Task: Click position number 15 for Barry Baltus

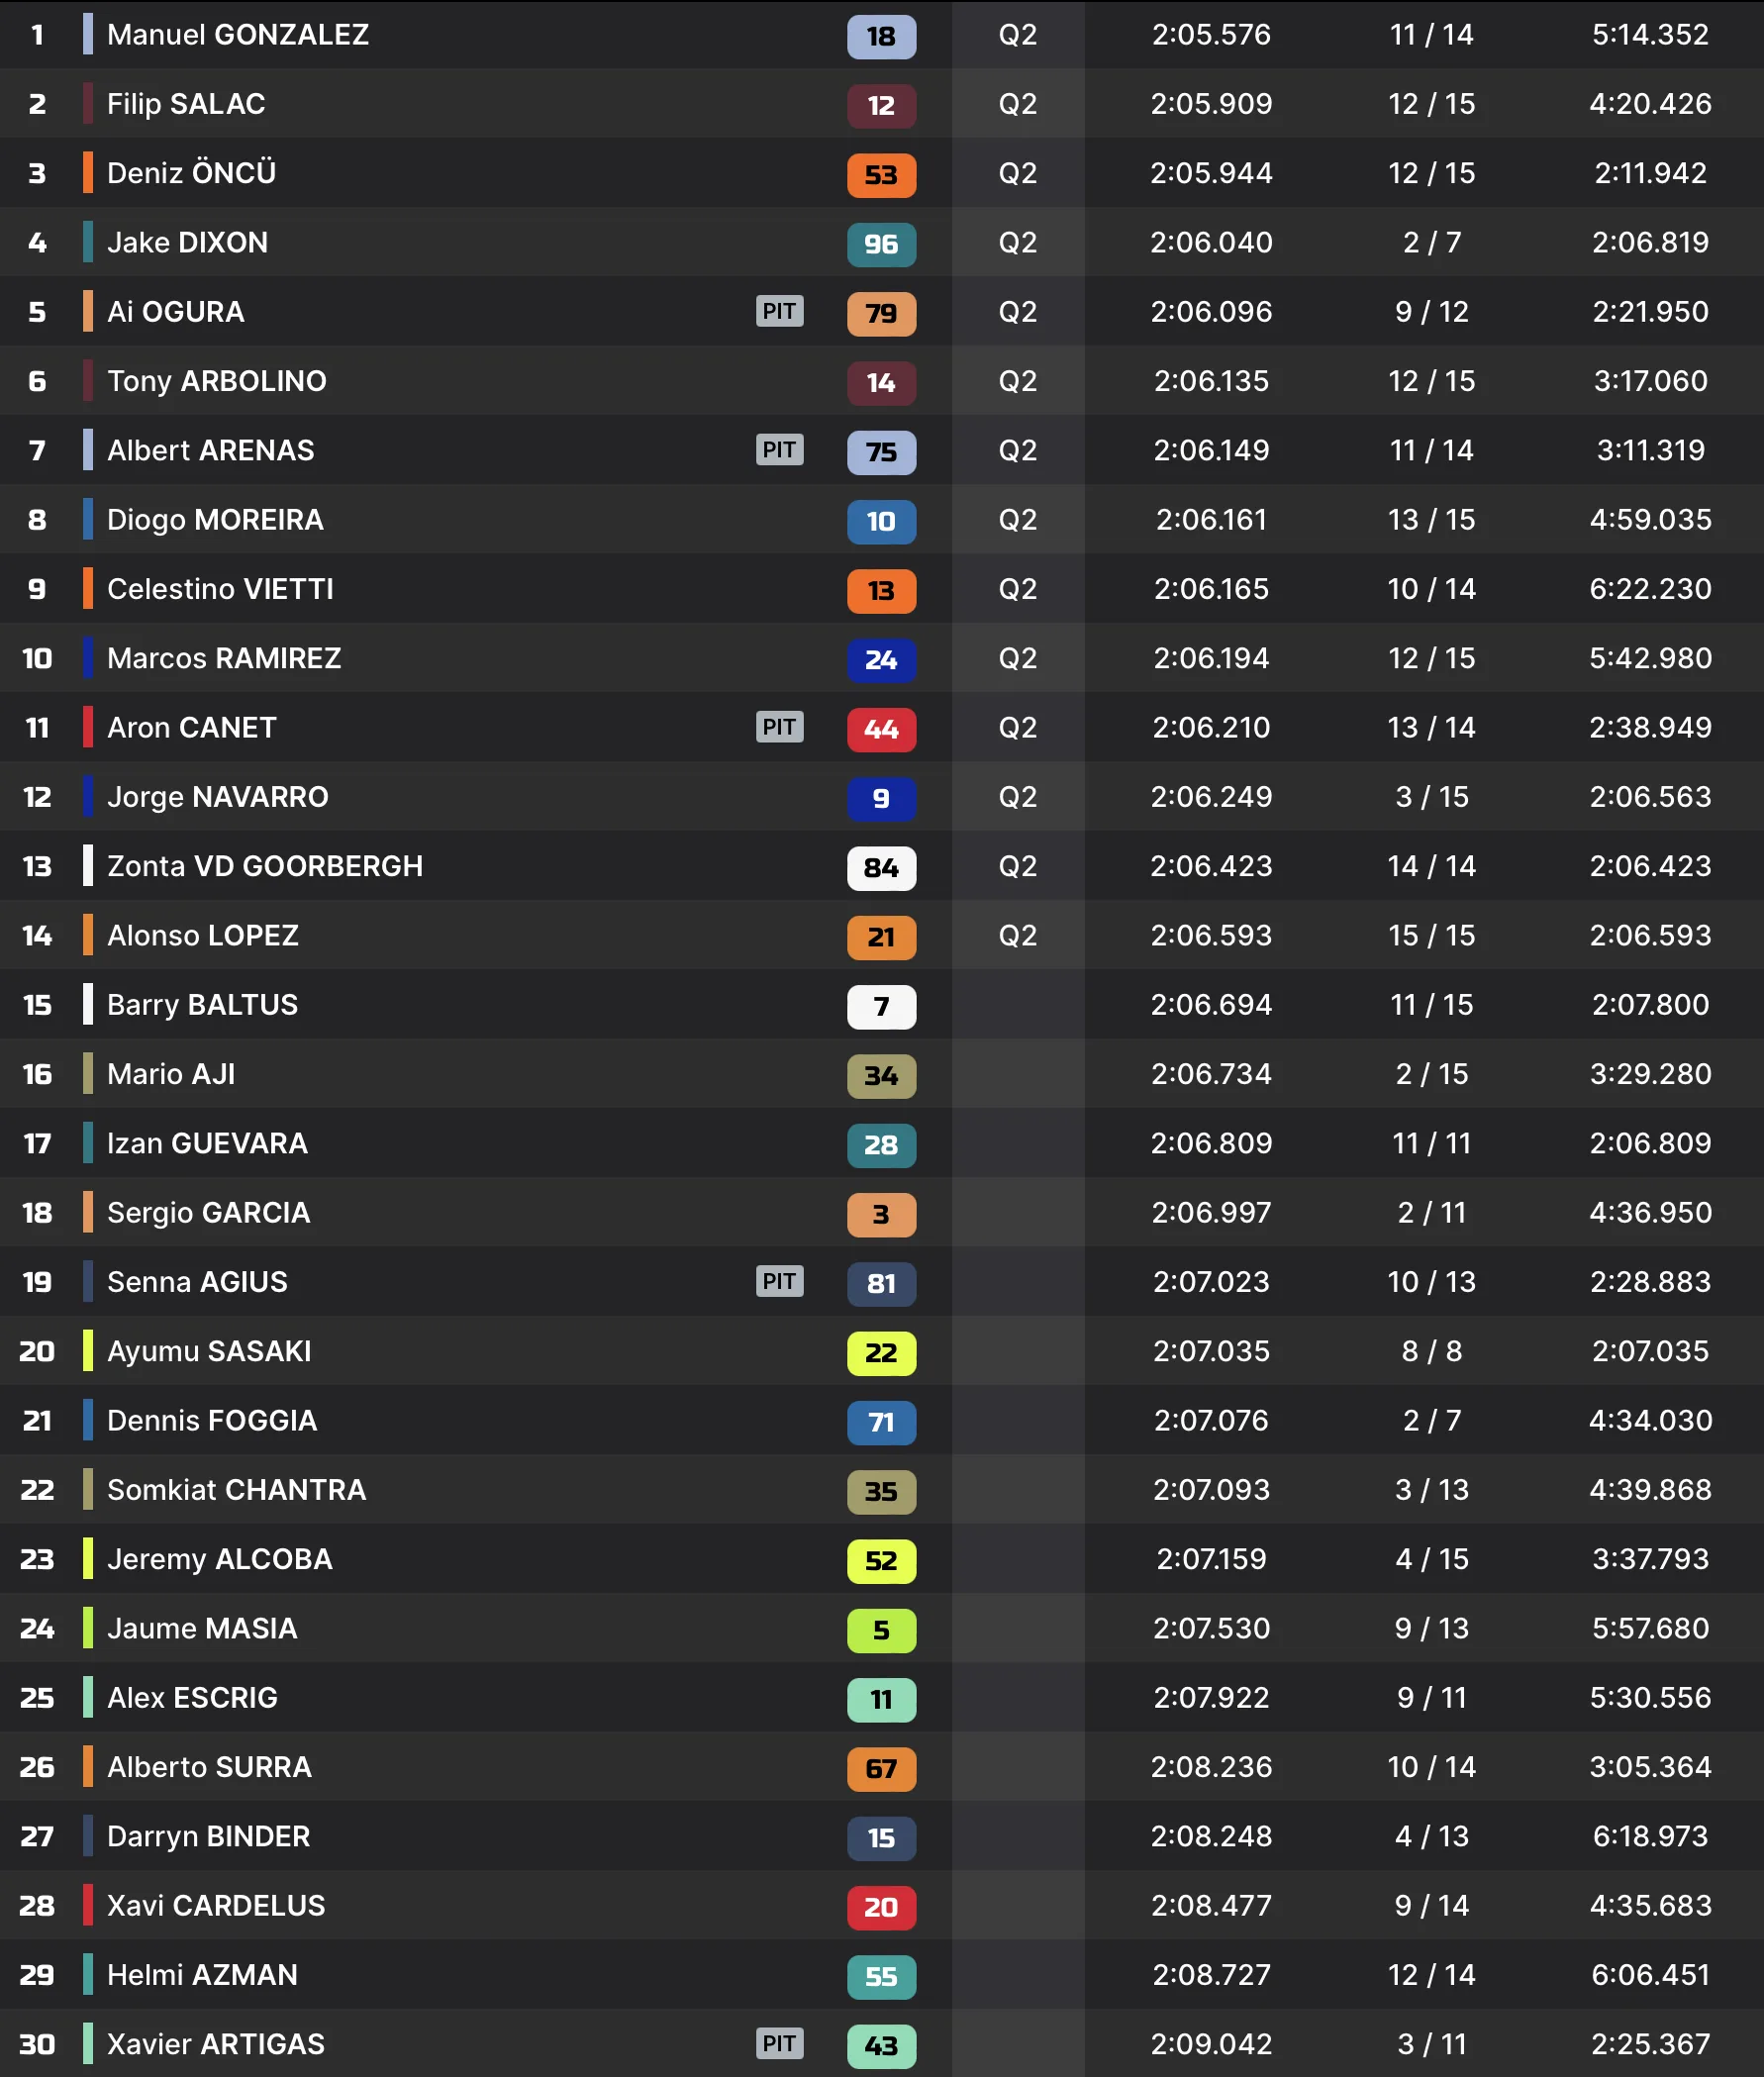Action: click(x=37, y=1005)
